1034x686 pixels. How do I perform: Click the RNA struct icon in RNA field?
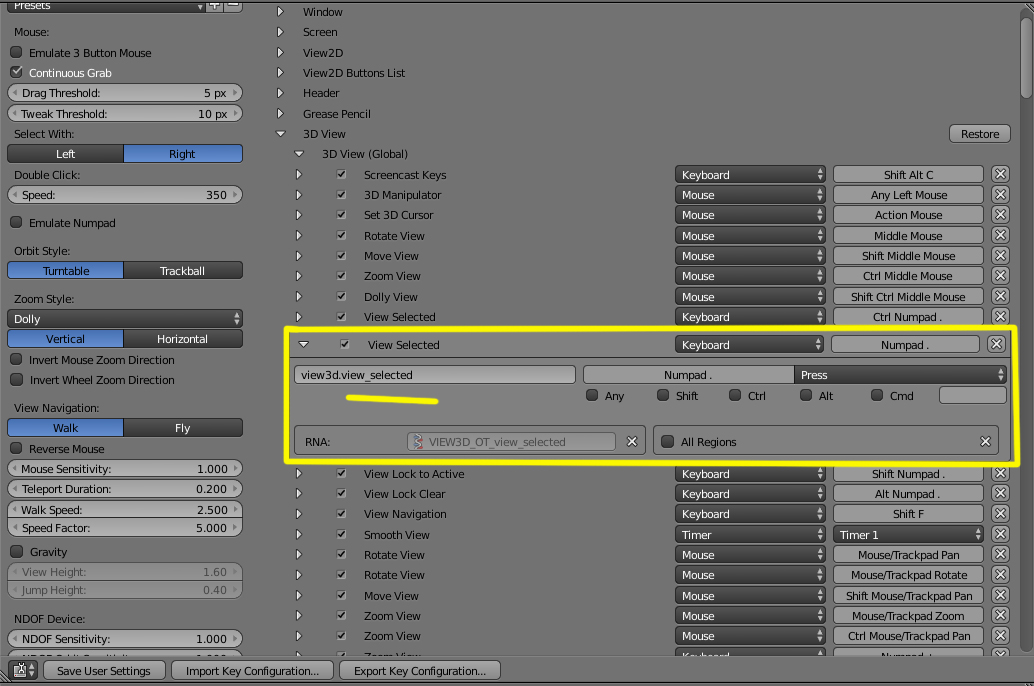(417, 441)
